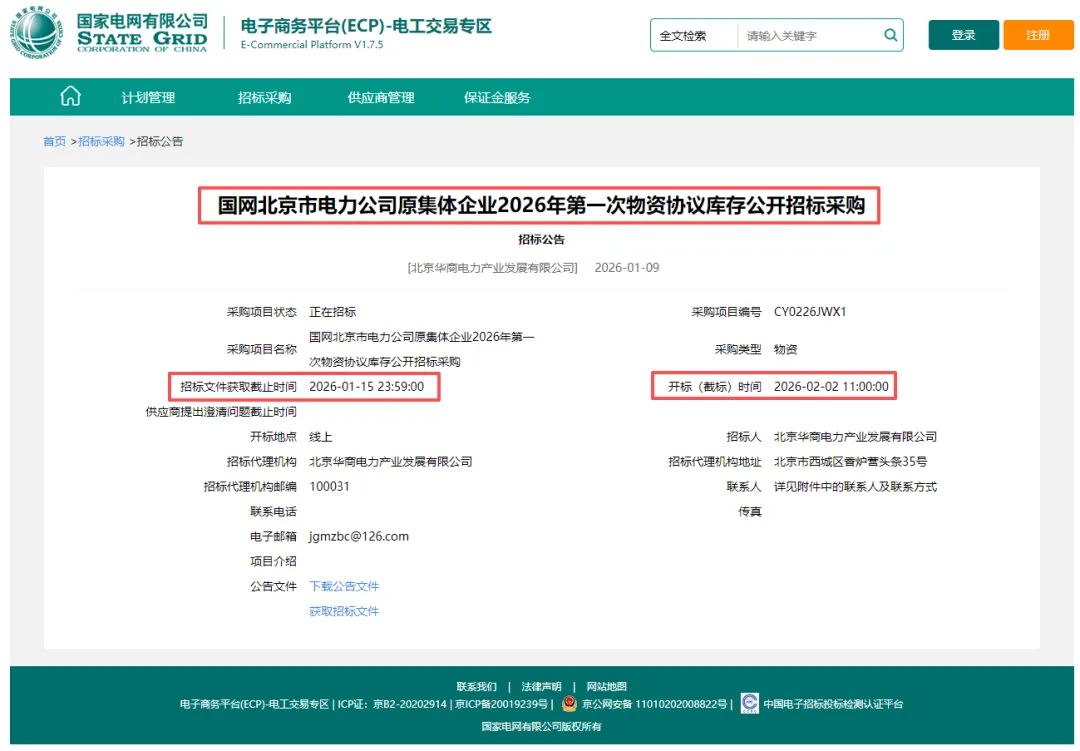Screen dimensions: 1080x751
Task: Click the search magnifier icon
Action: point(890,34)
